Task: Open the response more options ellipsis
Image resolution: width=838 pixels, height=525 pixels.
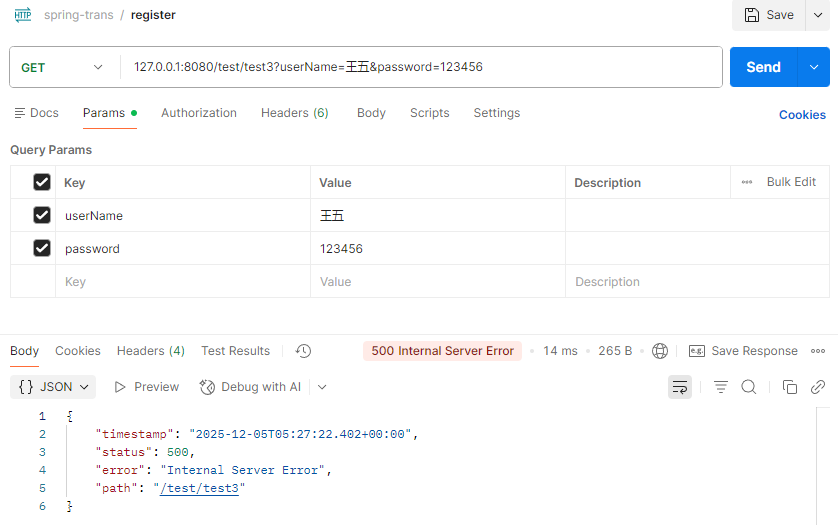Action: [818, 351]
